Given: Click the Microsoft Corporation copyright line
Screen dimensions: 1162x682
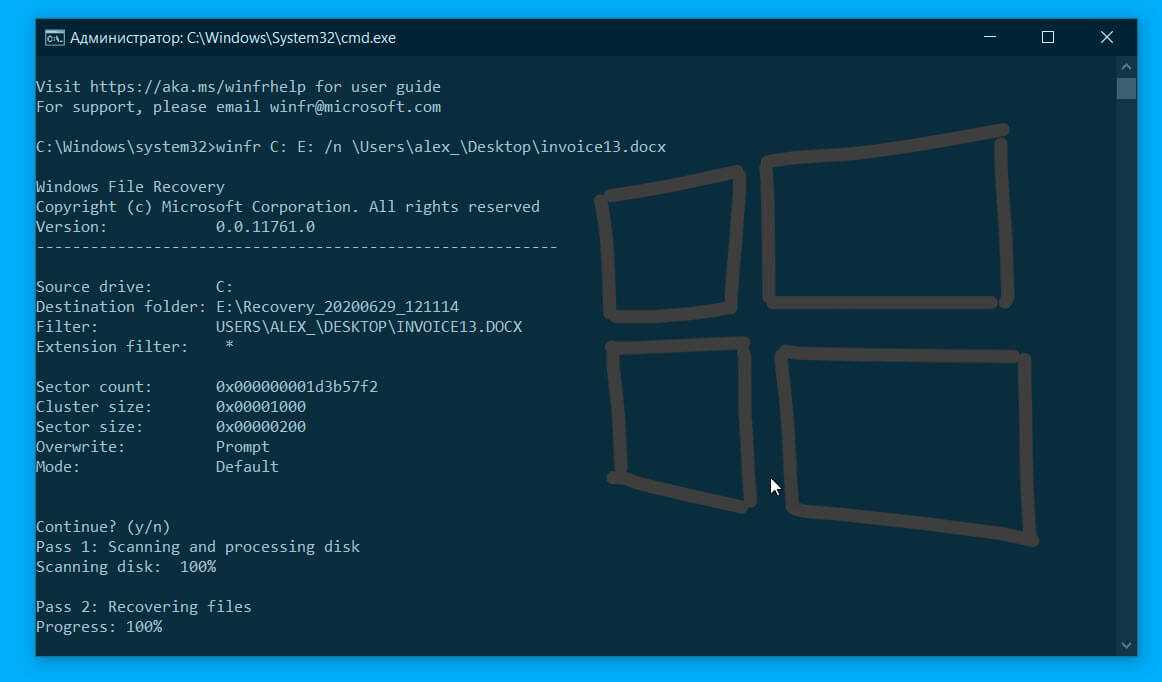Looking at the screenshot, I should pyautogui.click(x=288, y=207).
